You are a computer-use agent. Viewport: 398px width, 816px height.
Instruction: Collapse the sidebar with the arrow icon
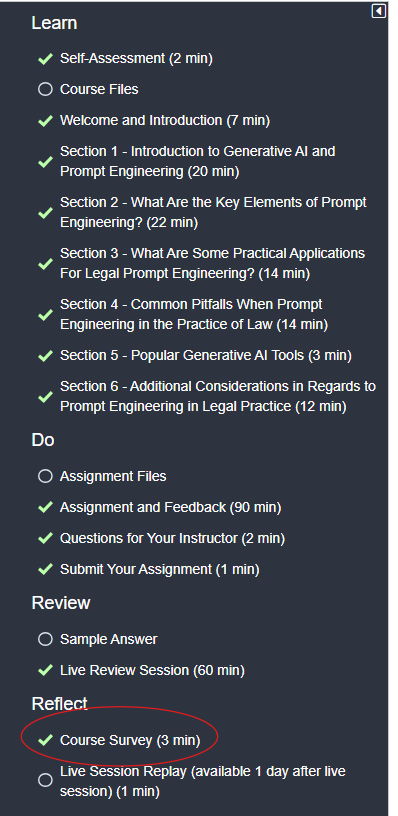coord(379,11)
